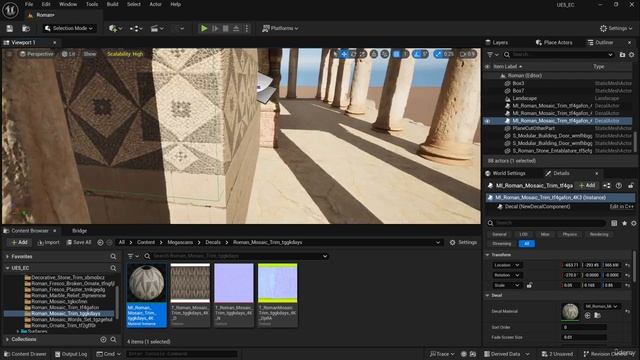Open the Actor menu
This screenshot has height=360, width=640.
pos(156,4)
